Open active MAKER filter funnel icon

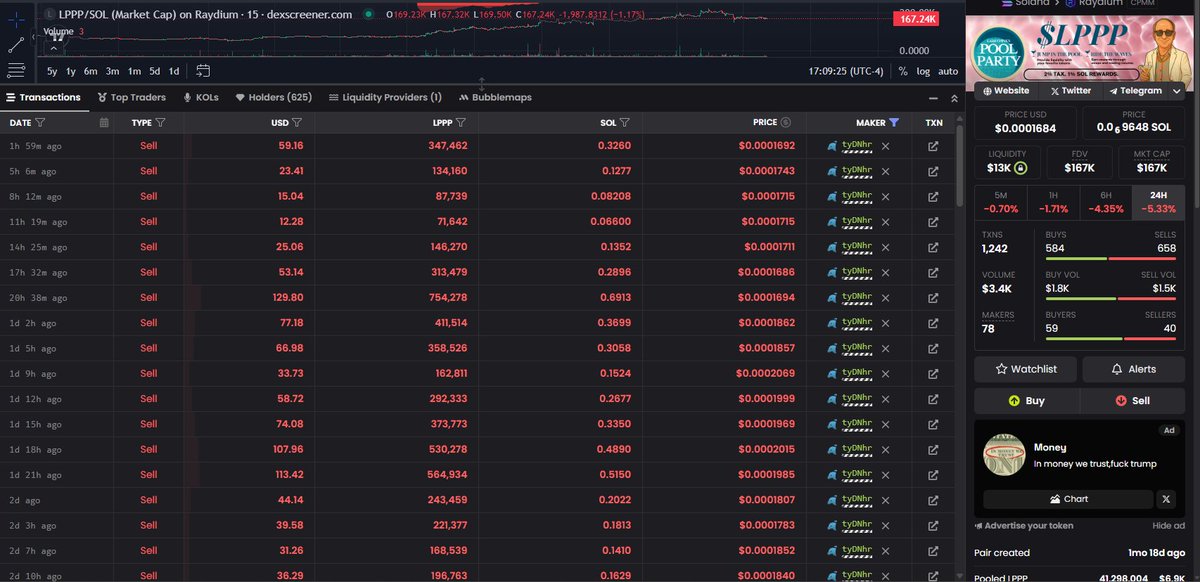894,123
